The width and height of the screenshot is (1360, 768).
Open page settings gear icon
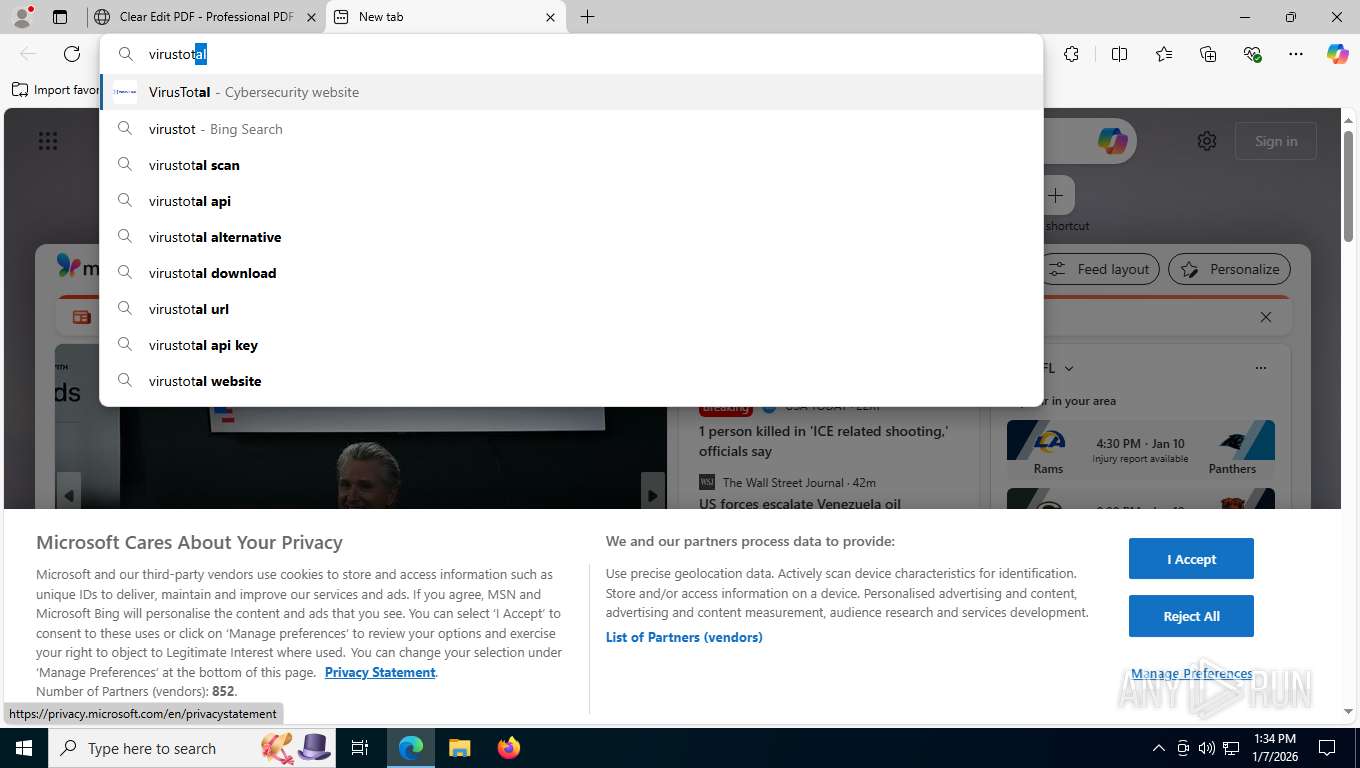(x=1207, y=141)
